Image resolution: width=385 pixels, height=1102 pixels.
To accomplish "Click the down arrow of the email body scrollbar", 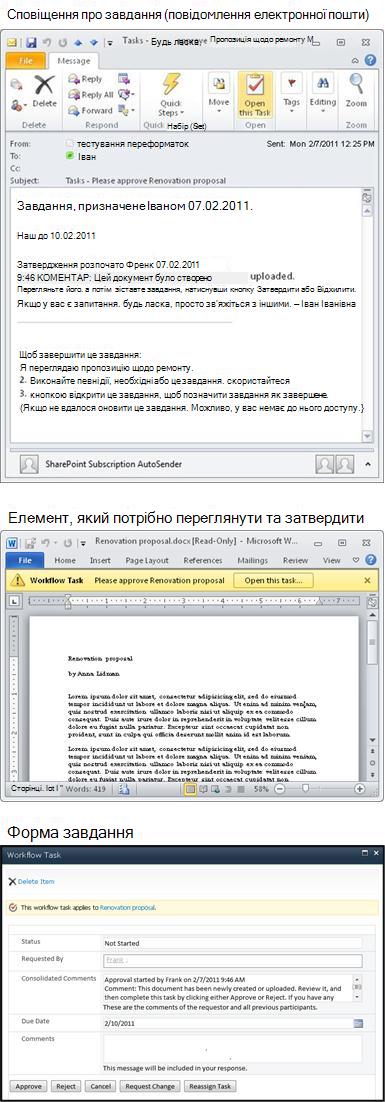I will pyautogui.click(x=366, y=436).
